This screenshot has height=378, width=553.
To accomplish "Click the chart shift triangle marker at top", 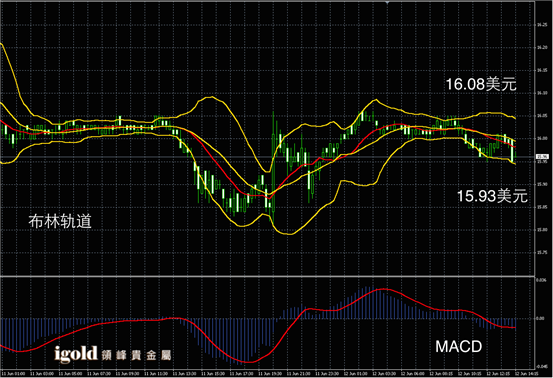I will click(387, 2).
